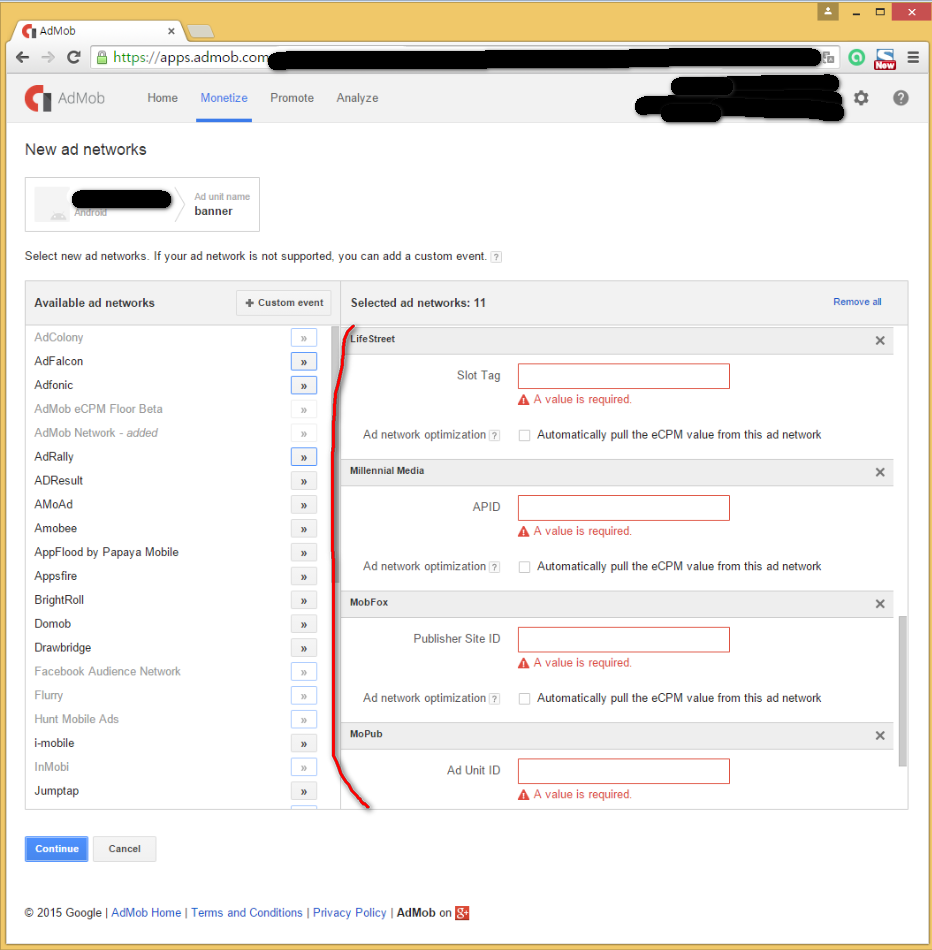932x950 pixels.
Task: Add Domob using its arrow button
Action: (304, 624)
